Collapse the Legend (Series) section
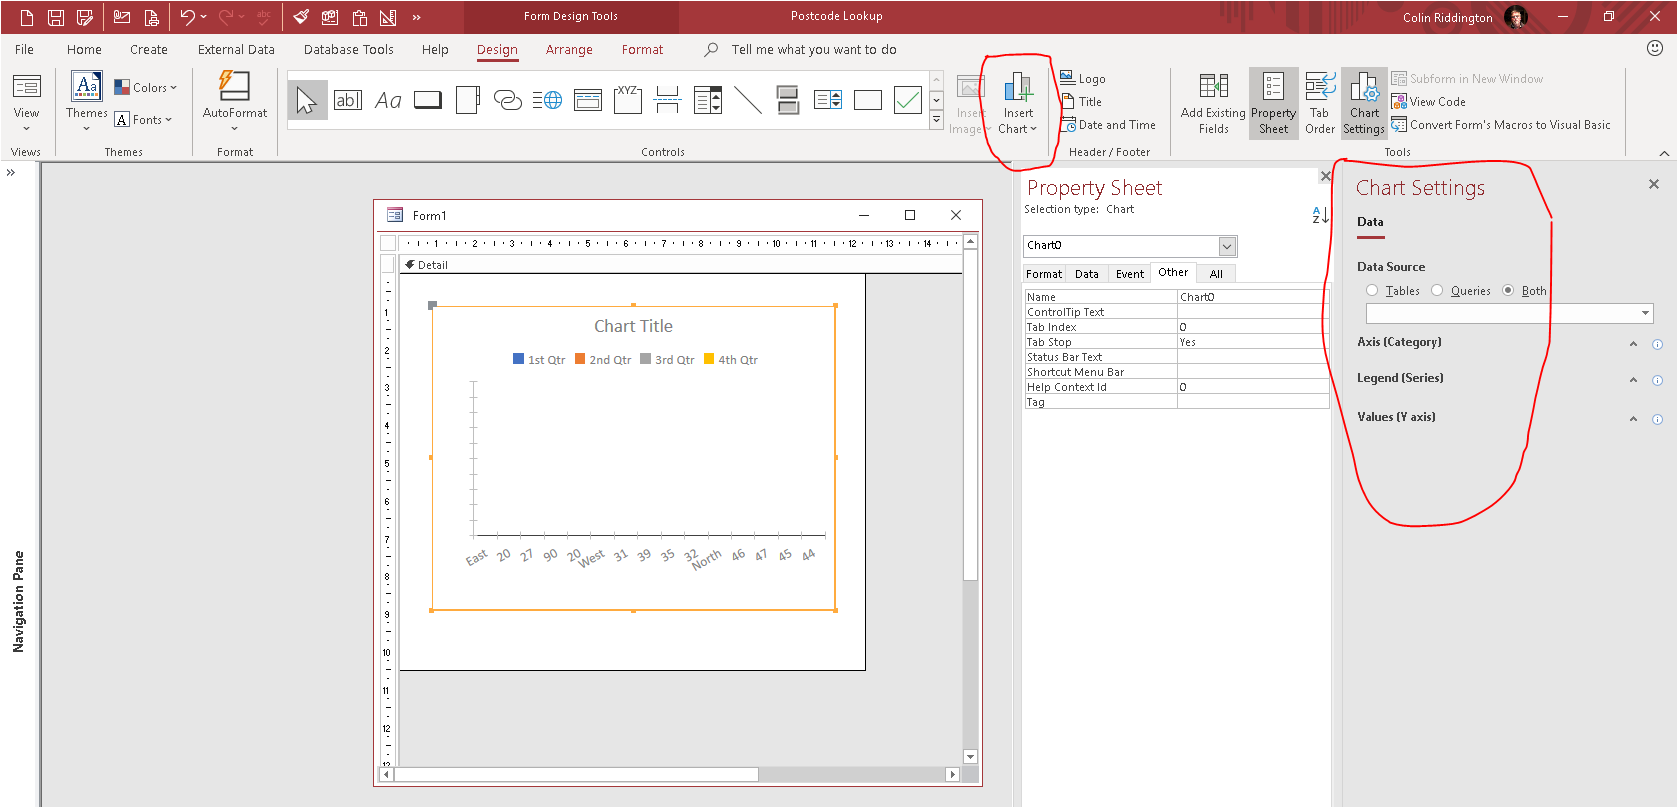Image resolution: width=1678 pixels, height=808 pixels. [x=1633, y=380]
